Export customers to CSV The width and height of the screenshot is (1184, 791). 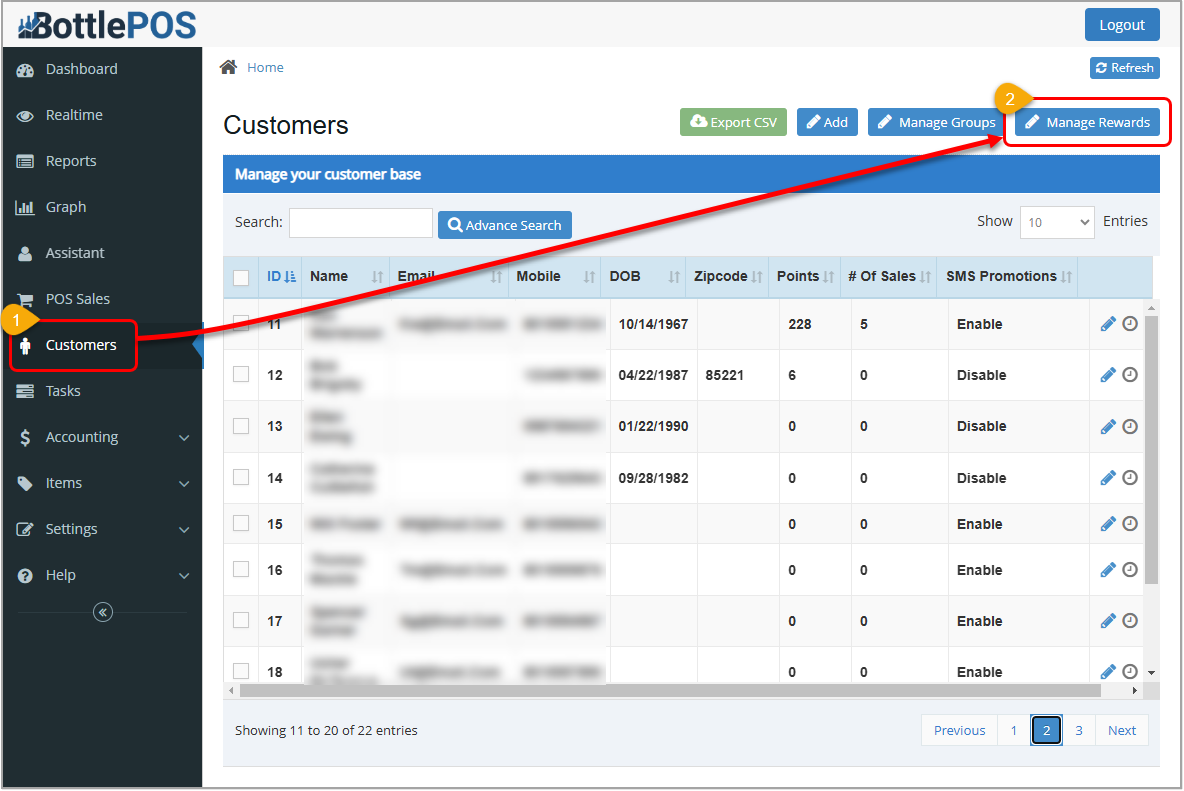(x=733, y=122)
